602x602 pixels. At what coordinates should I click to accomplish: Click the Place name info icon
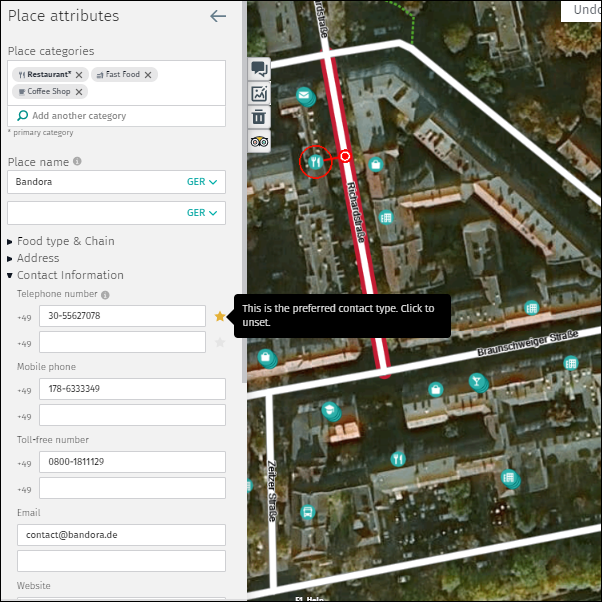coord(77,161)
